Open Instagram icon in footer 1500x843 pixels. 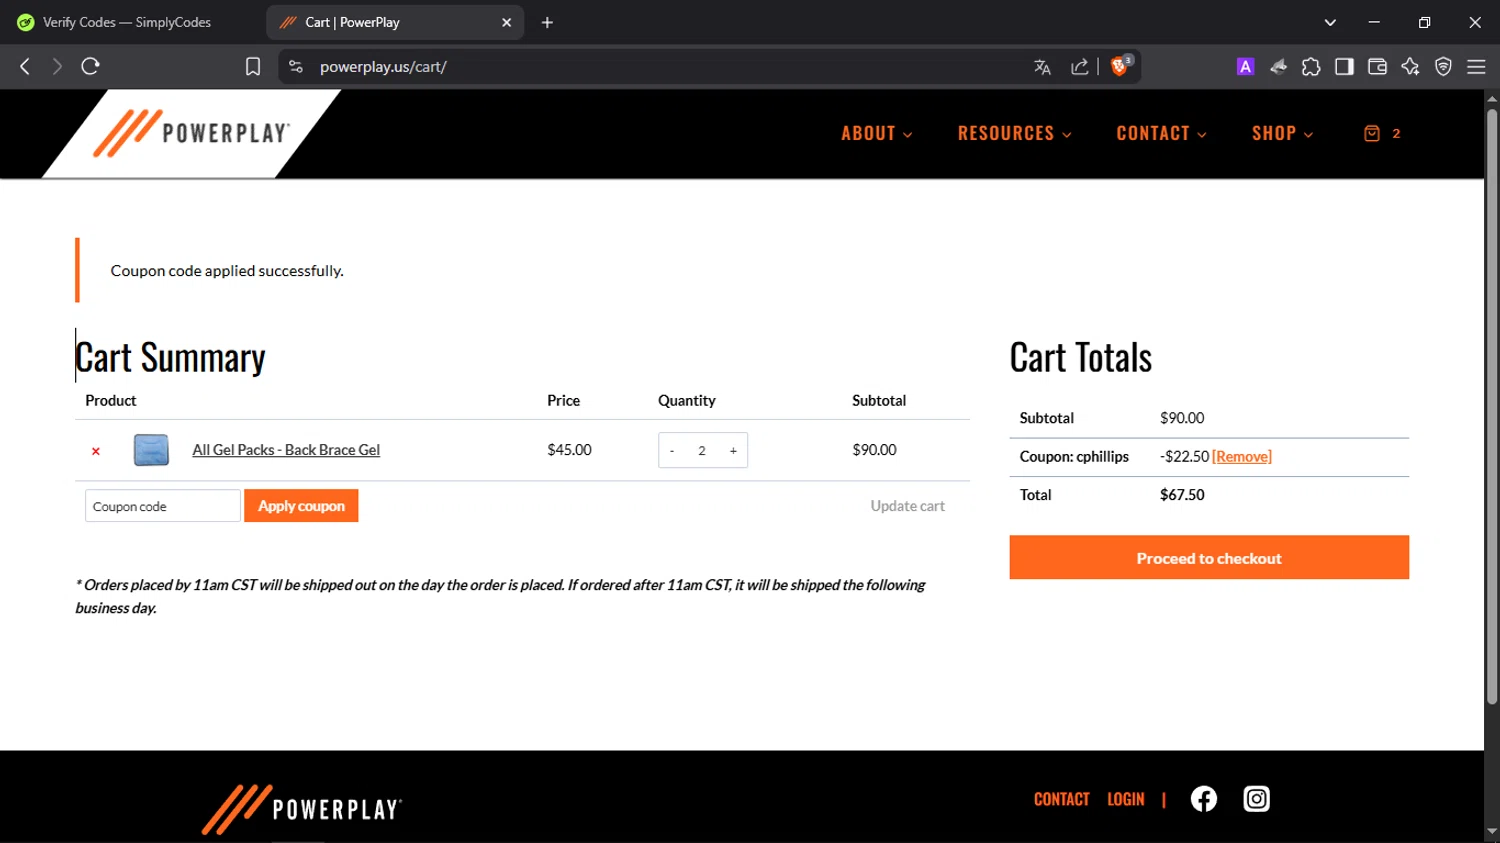click(1256, 799)
